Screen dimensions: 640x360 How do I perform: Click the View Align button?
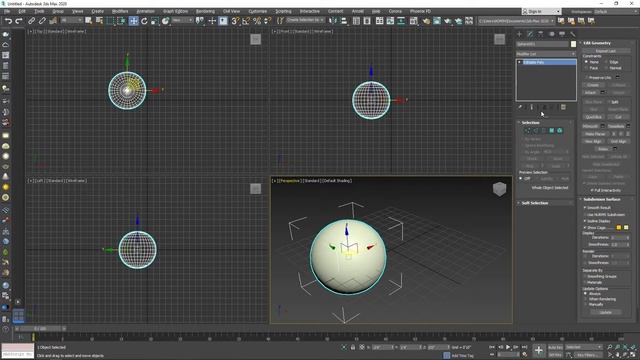coord(593,141)
